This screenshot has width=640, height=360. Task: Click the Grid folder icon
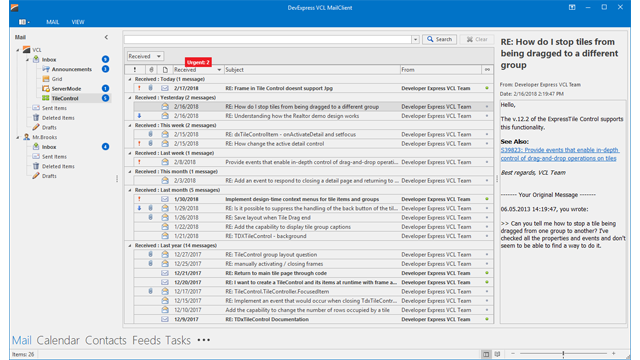pos(46,79)
